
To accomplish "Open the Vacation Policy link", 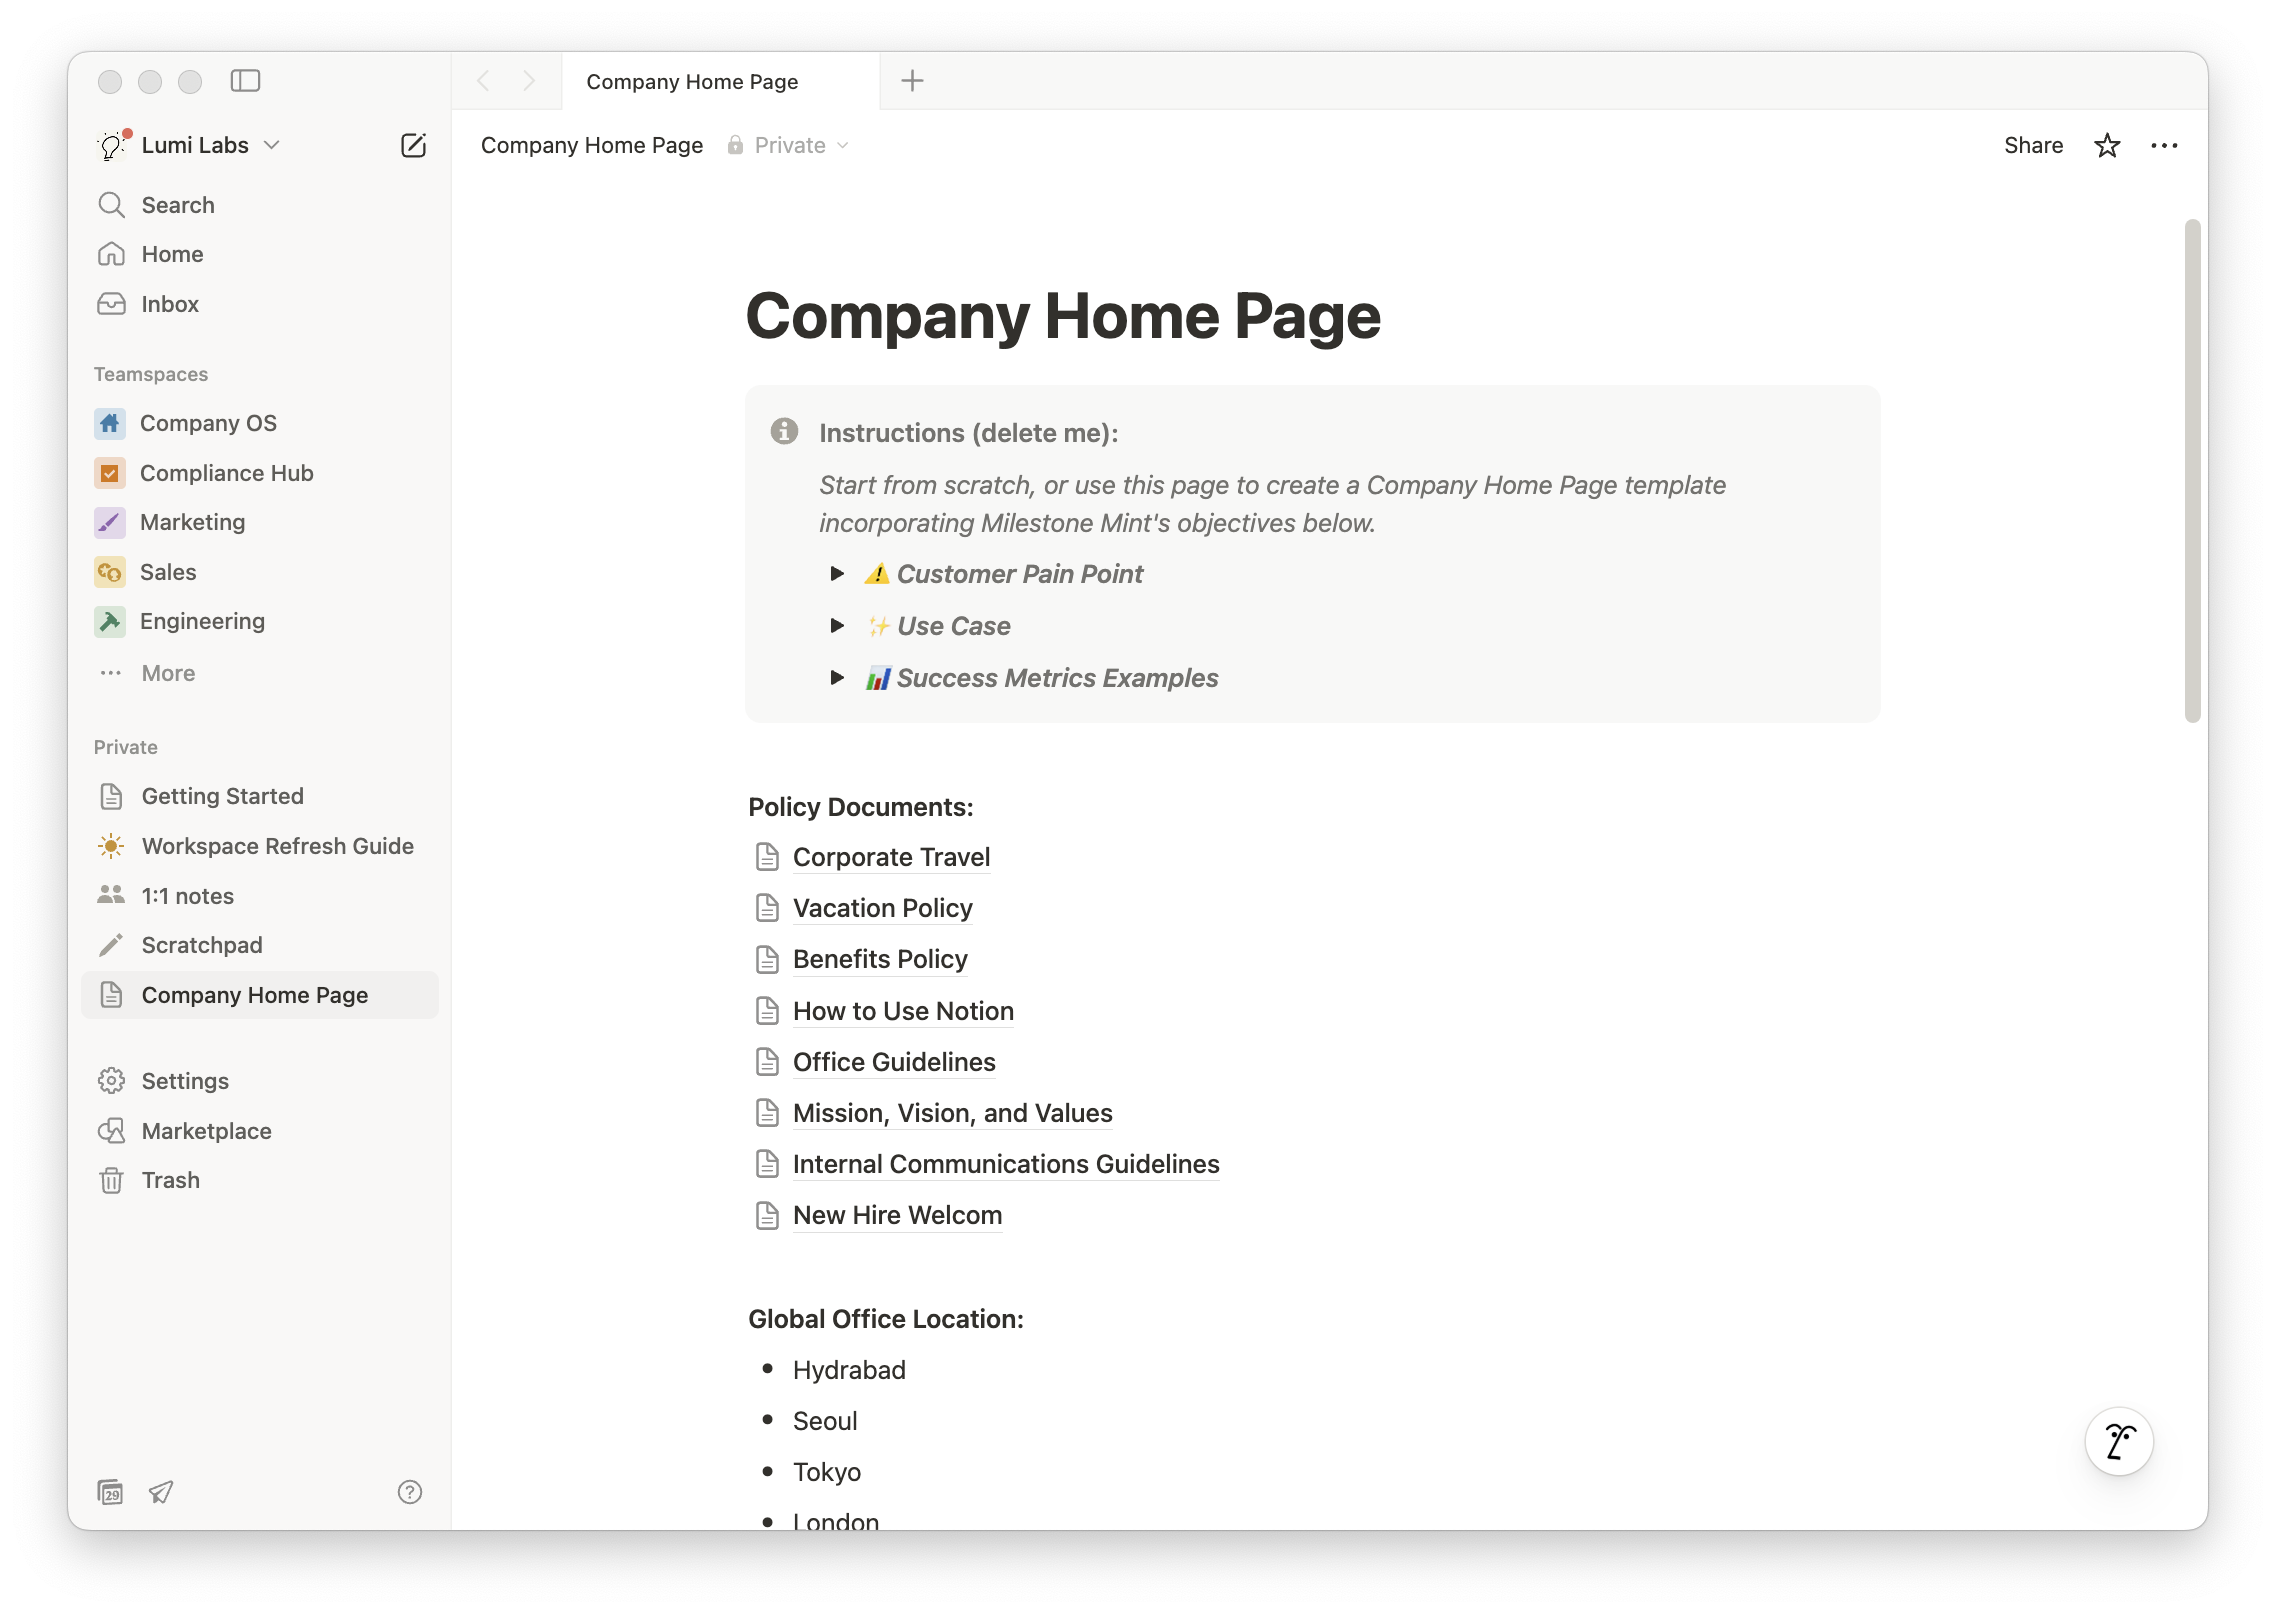I will coord(881,908).
